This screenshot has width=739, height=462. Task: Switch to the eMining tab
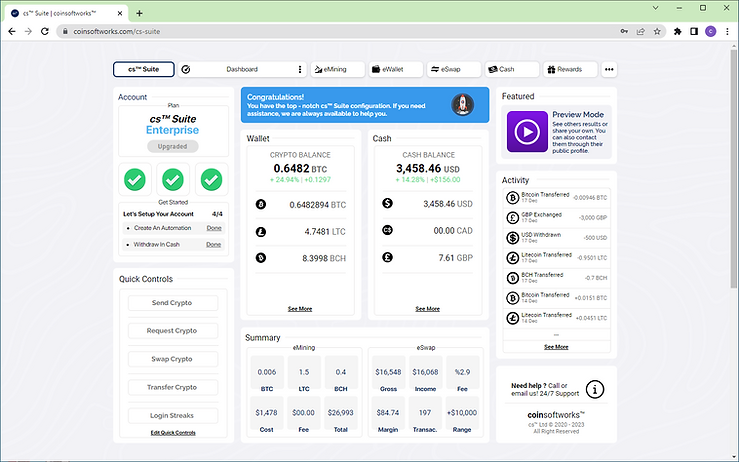point(337,69)
